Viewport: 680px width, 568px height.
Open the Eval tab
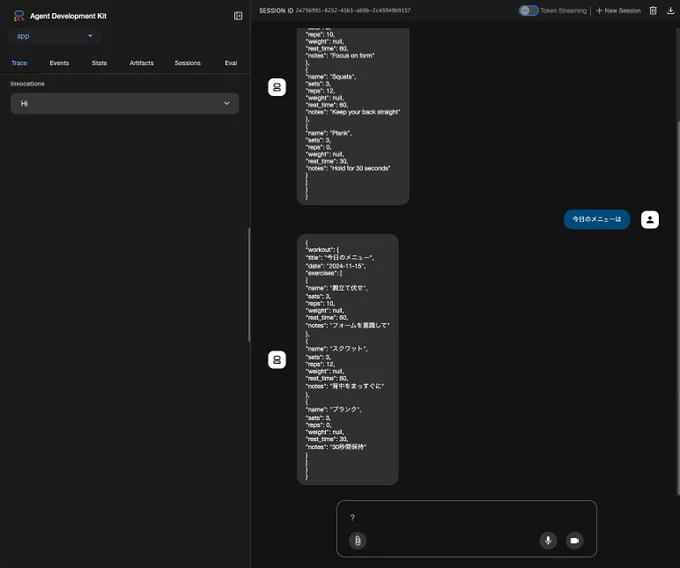point(231,63)
